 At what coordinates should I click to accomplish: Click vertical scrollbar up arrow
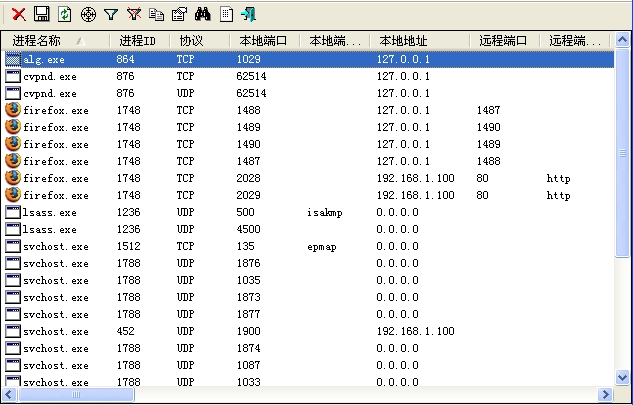tap(622, 40)
